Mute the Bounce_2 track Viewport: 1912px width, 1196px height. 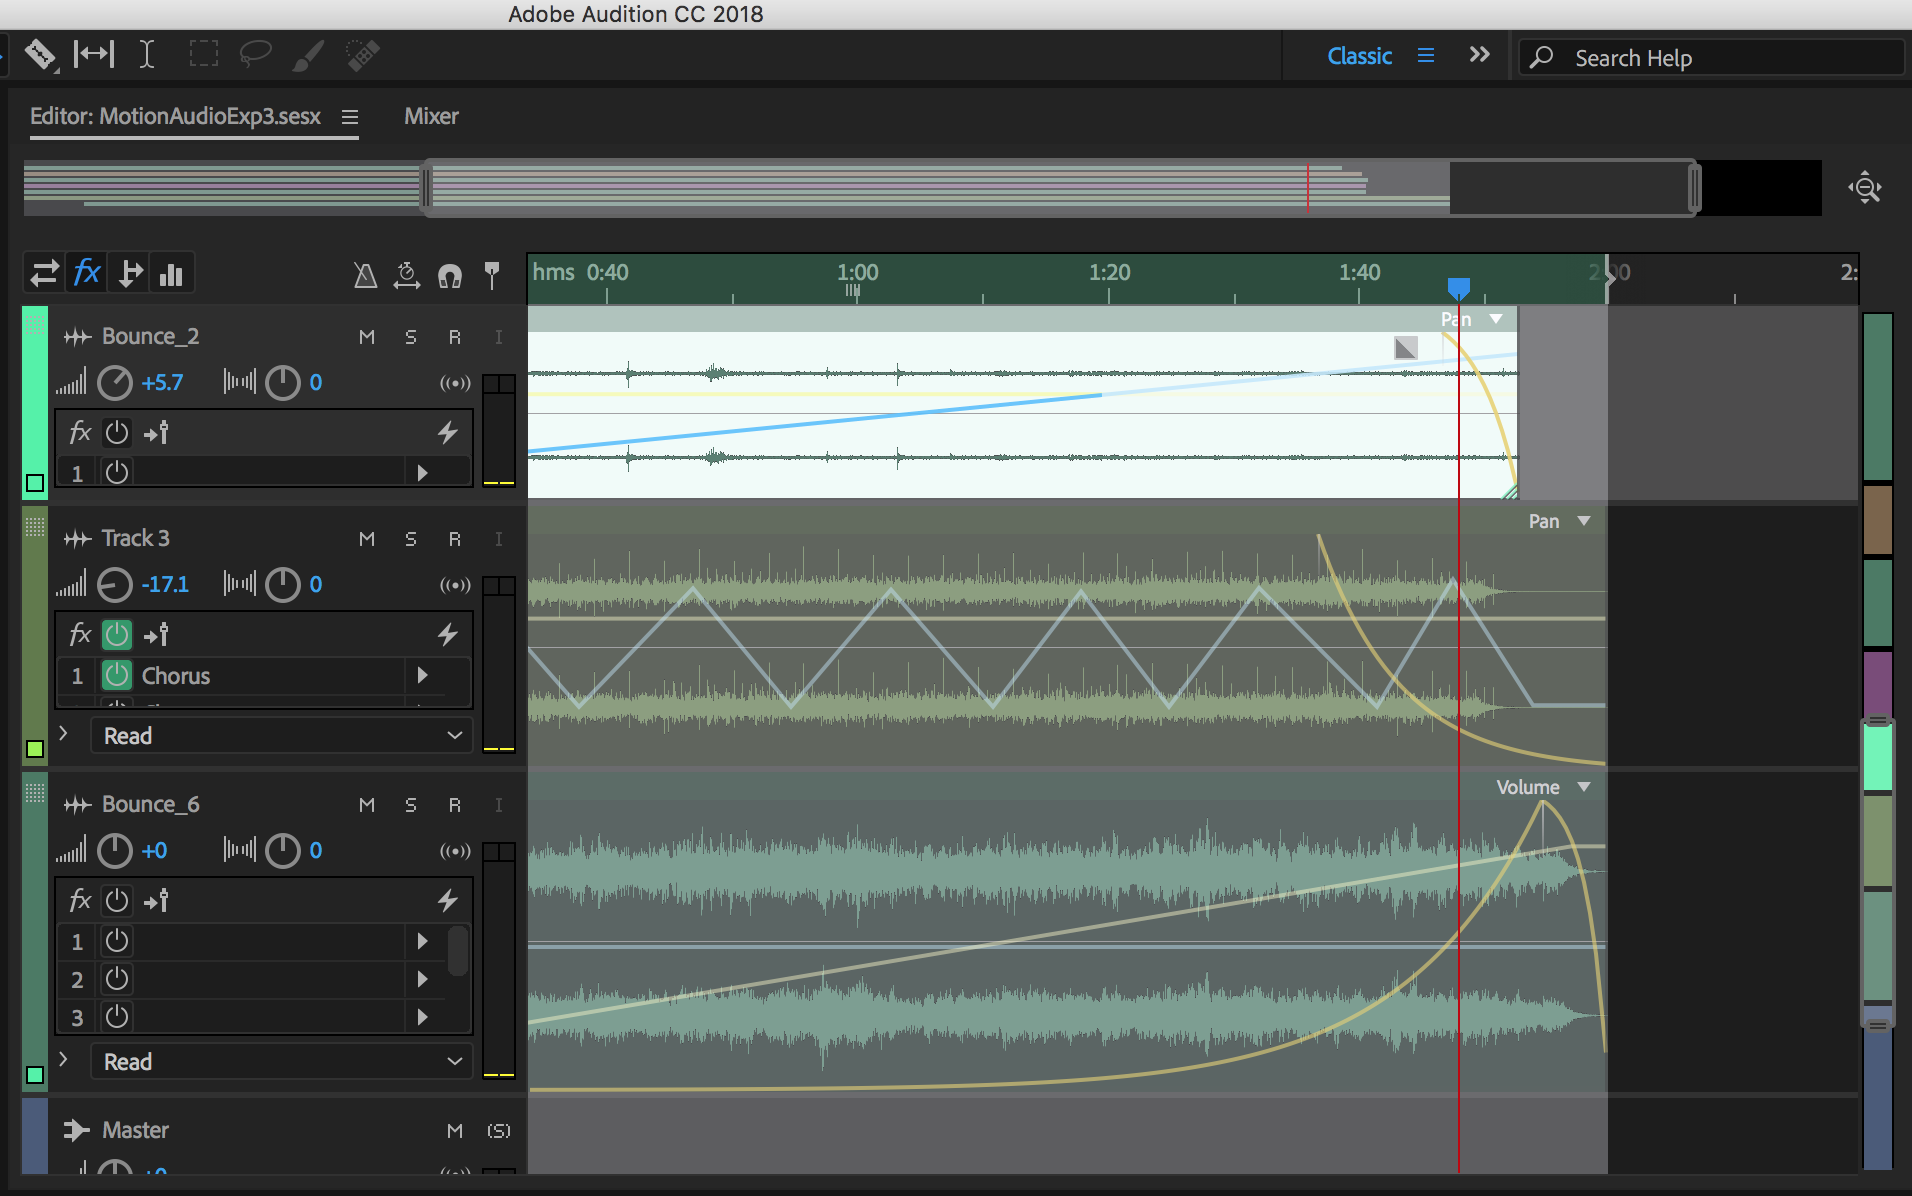(367, 337)
